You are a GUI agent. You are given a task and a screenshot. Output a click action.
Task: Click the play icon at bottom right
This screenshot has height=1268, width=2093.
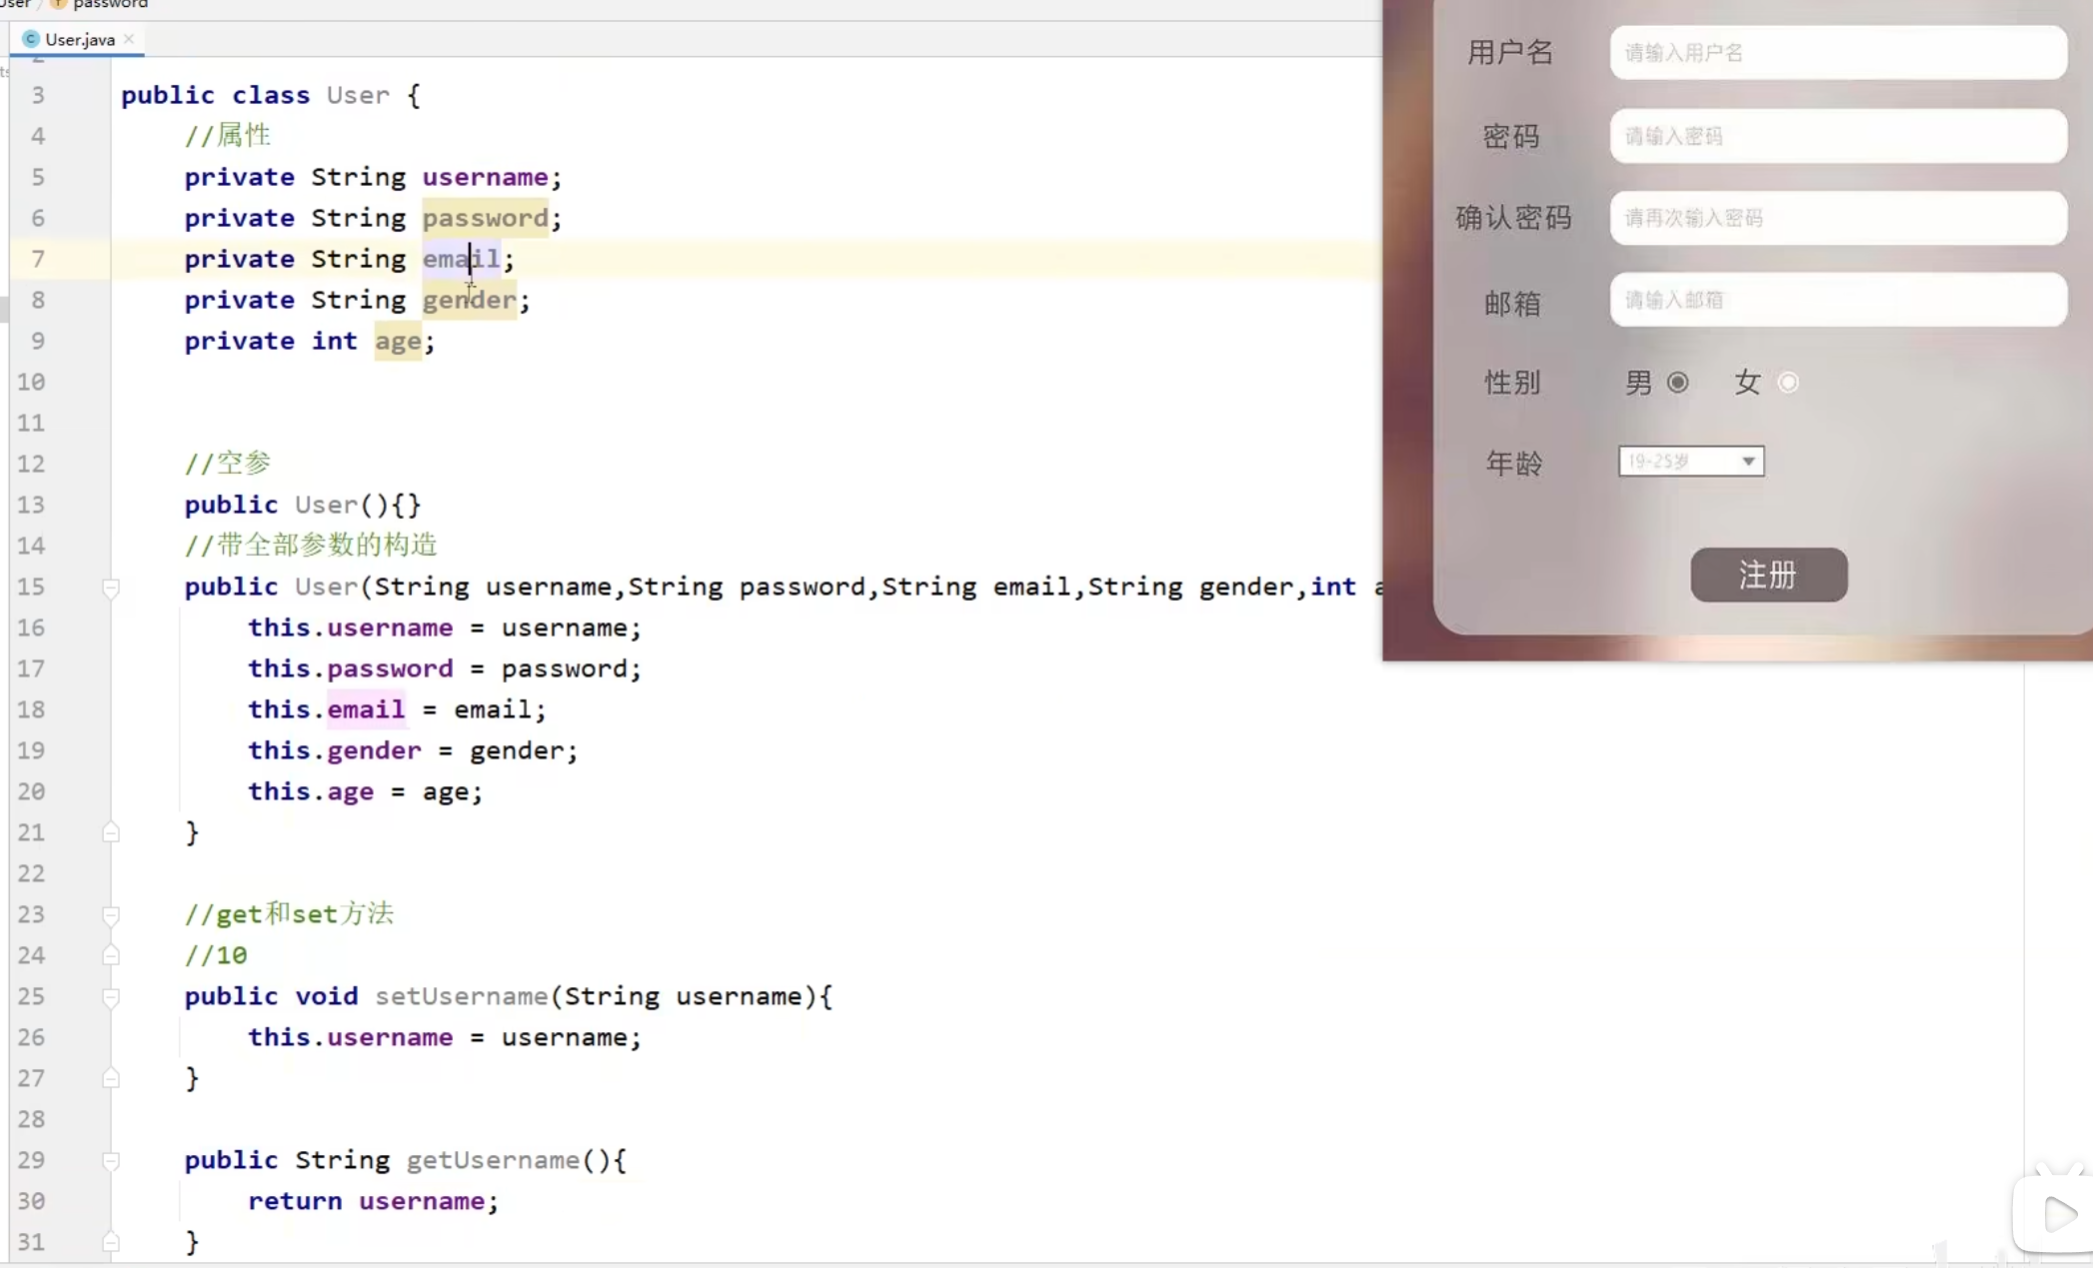pyautogui.click(x=2059, y=1214)
